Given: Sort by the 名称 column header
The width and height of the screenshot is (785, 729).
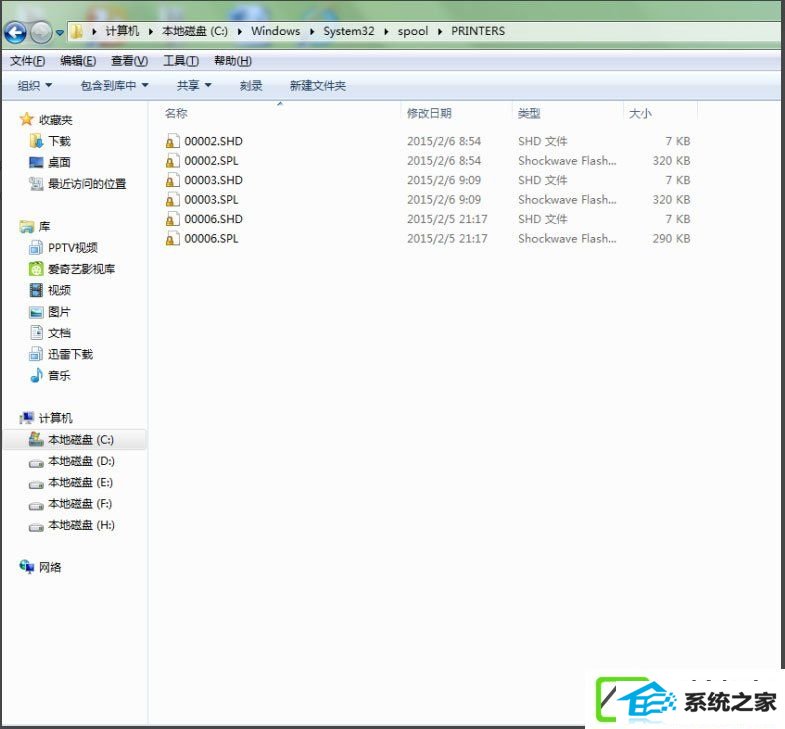Looking at the screenshot, I should [176, 114].
